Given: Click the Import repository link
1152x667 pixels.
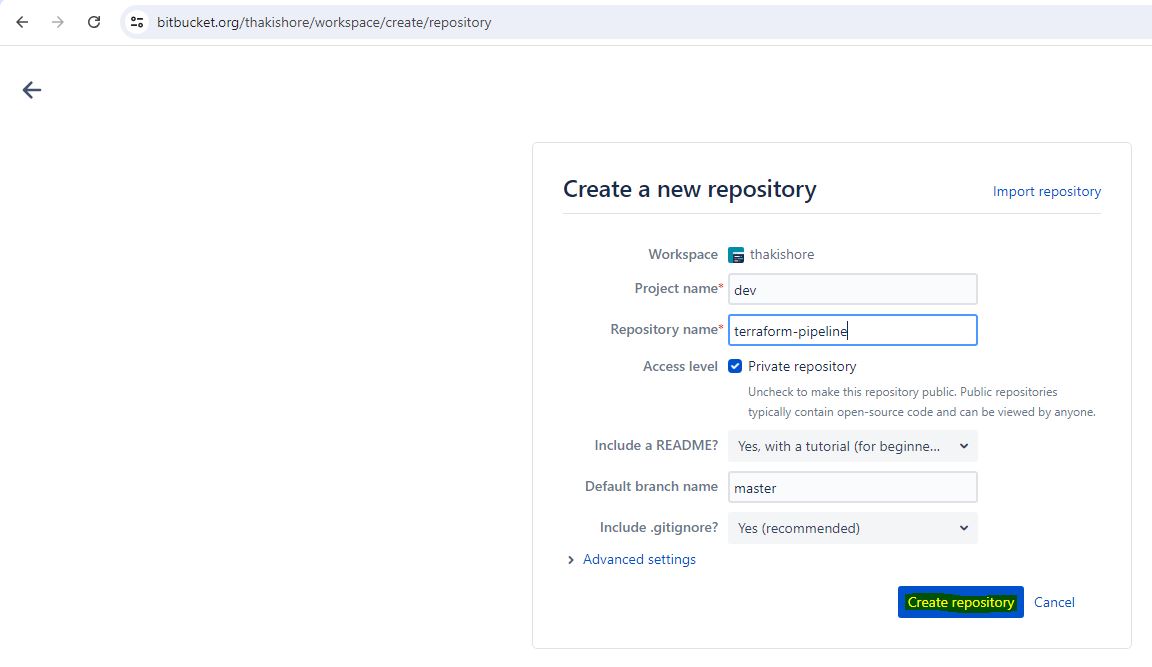Looking at the screenshot, I should (x=1046, y=191).
